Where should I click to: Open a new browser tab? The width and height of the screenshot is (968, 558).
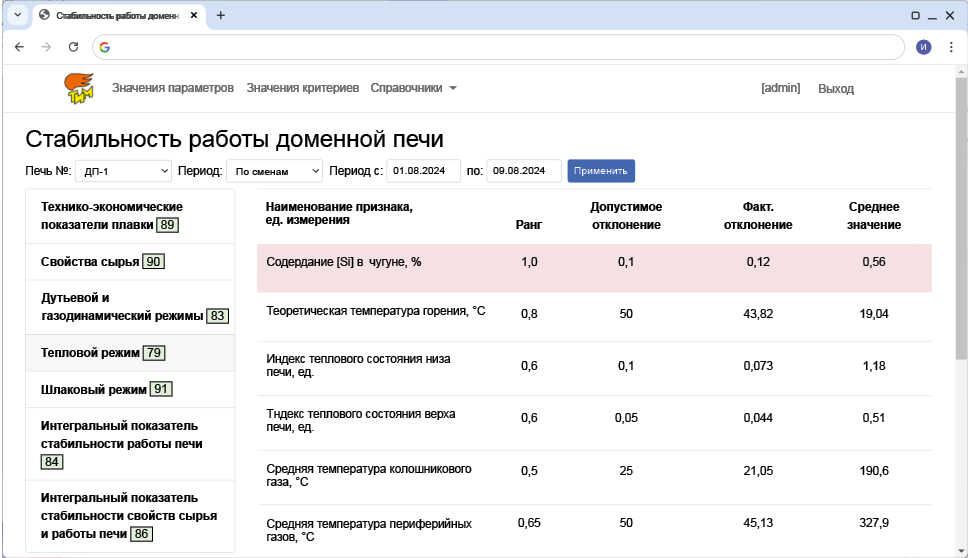pos(220,15)
